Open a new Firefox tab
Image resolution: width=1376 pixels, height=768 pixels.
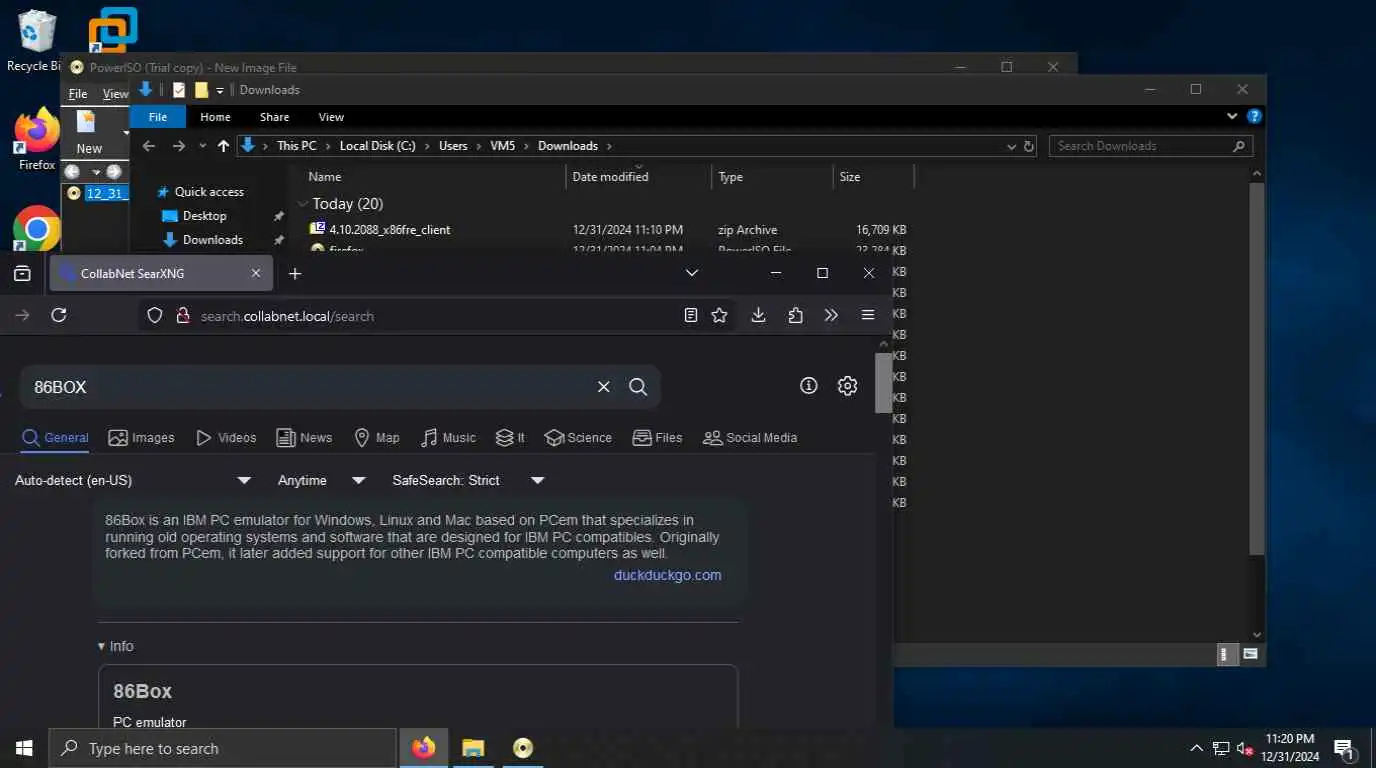click(x=294, y=273)
